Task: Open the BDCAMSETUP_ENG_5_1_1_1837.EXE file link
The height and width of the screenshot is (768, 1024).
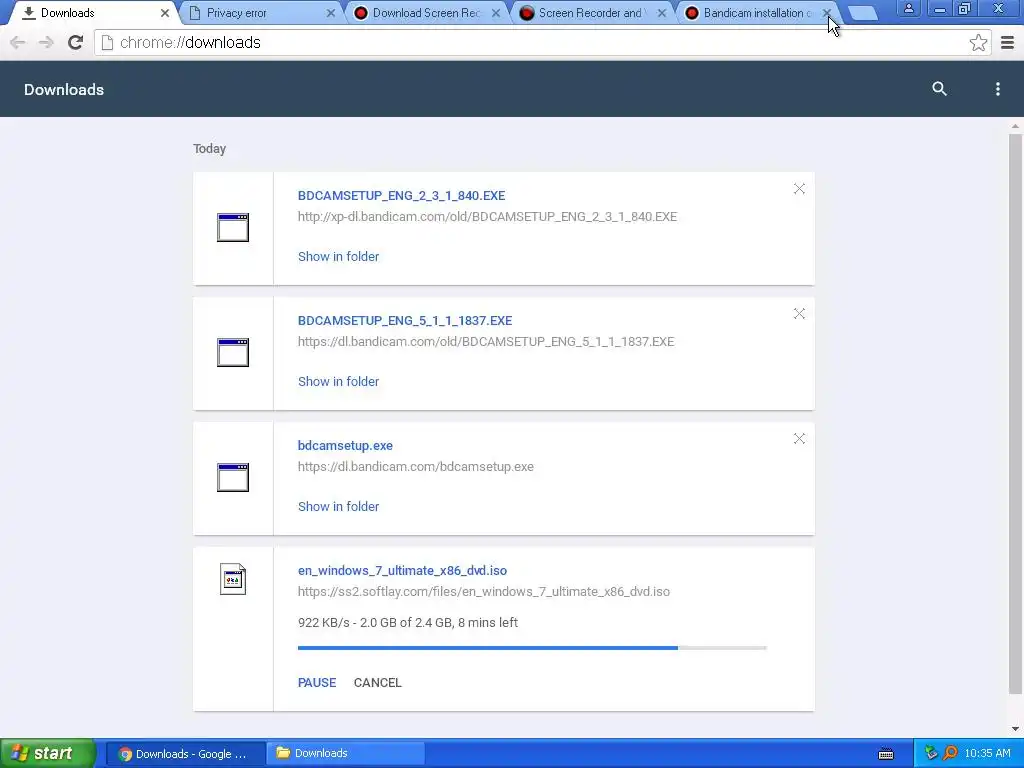Action: (405, 320)
